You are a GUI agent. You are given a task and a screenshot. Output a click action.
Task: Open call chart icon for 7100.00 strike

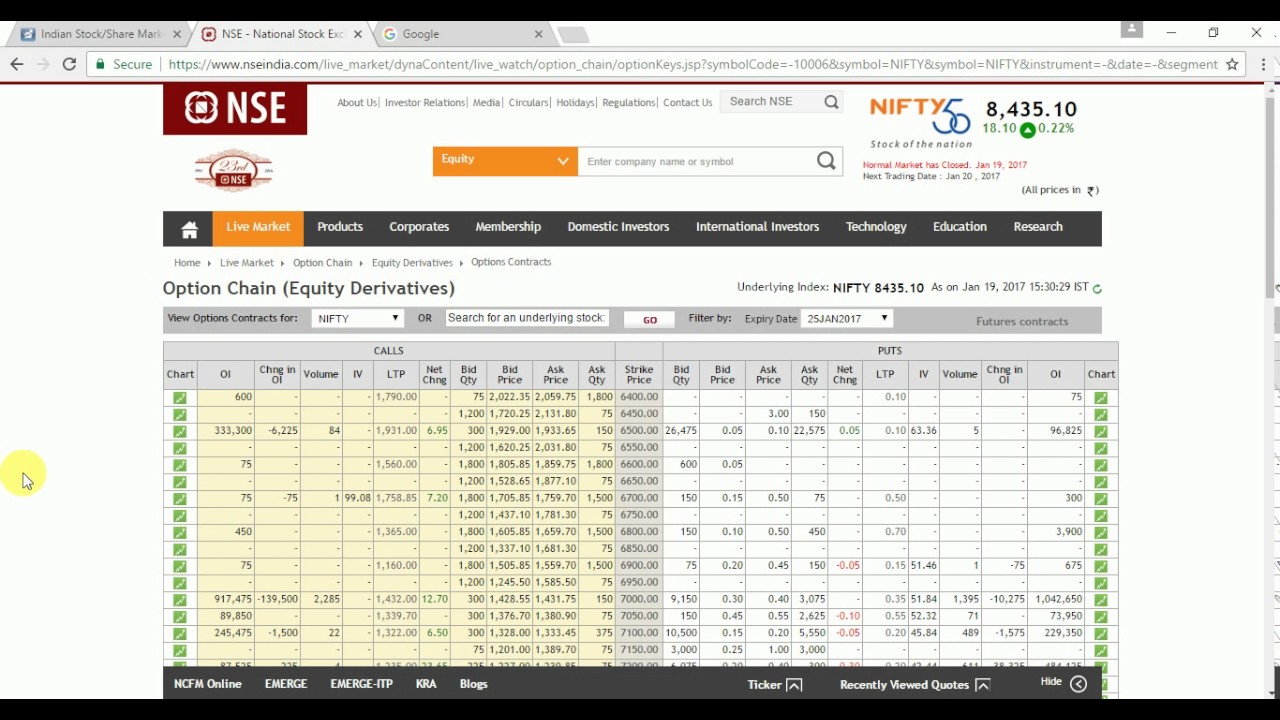point(179,633)
